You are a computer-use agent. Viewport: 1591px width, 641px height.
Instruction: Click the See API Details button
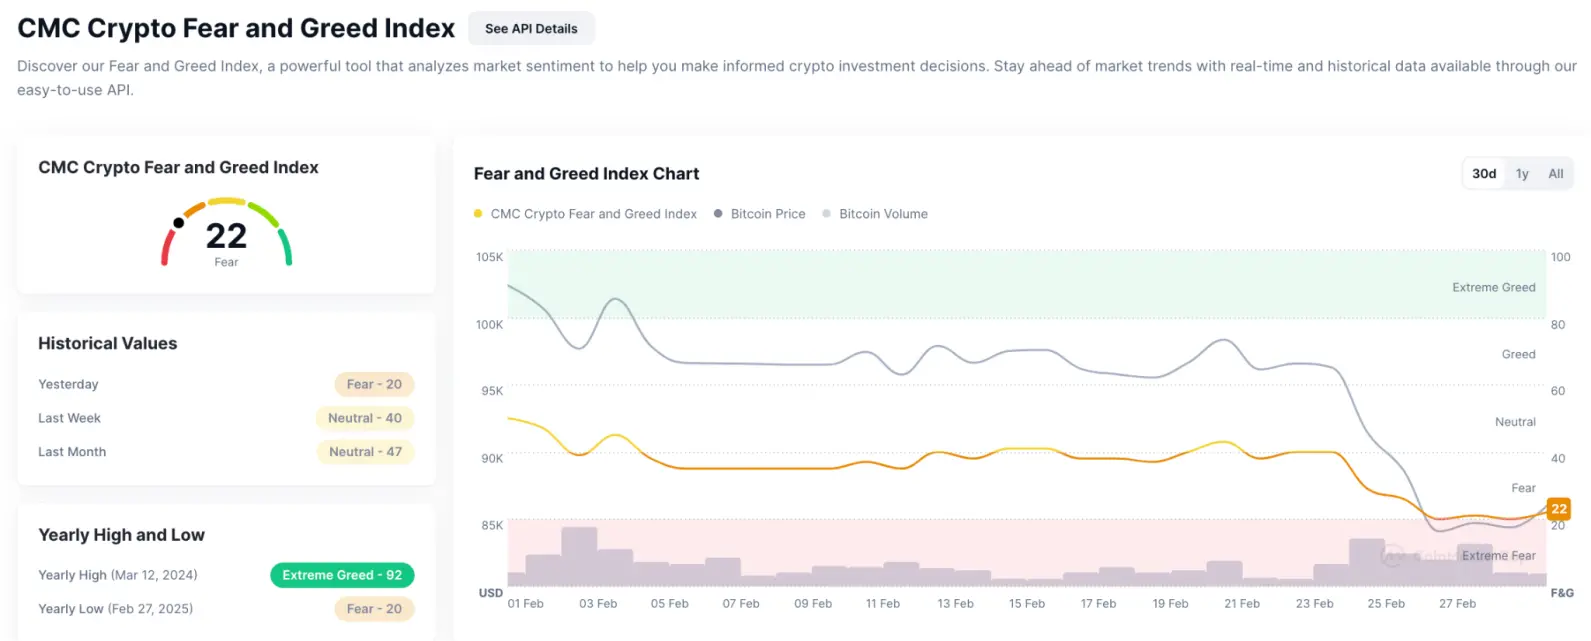531,29
